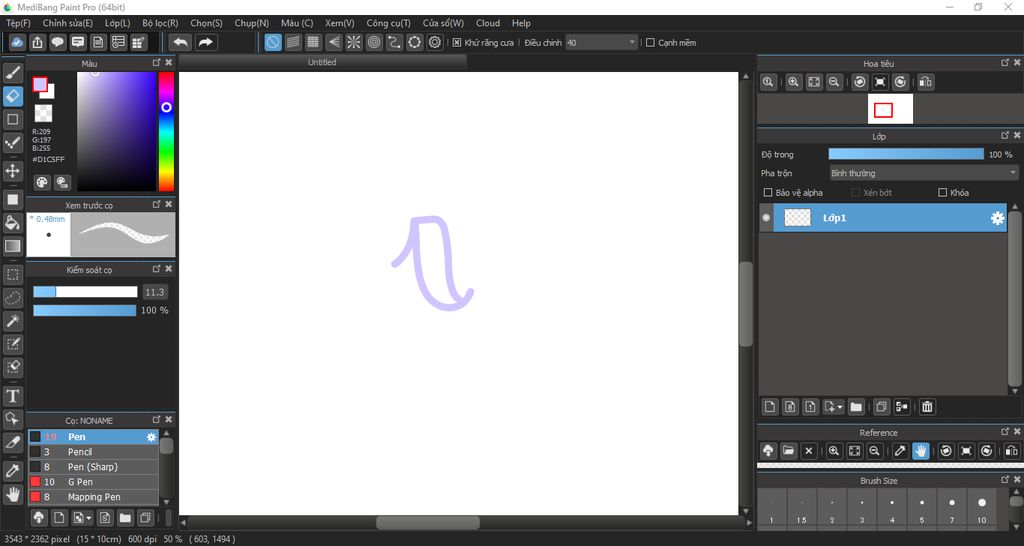This screenshot has height=546, width=1024.
Task: Open settings gear for Lớp1 layer
Action: coord(997,218)
